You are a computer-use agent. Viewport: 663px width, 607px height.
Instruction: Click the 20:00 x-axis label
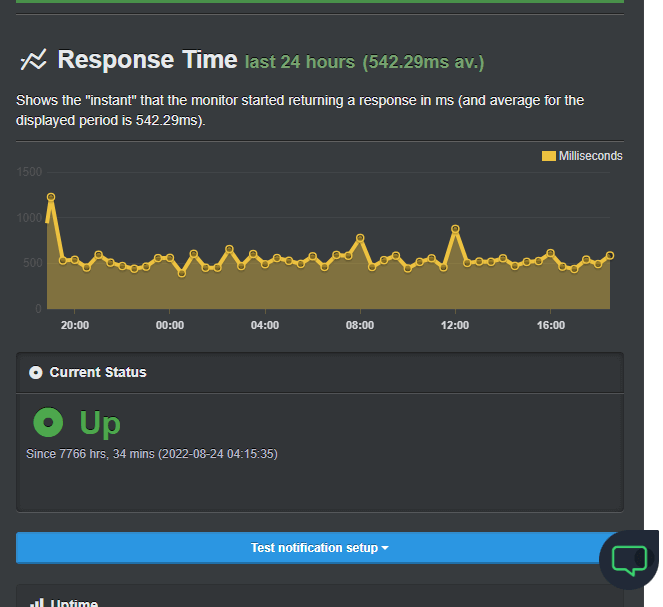pyautogui.click(x=75, y=325)
